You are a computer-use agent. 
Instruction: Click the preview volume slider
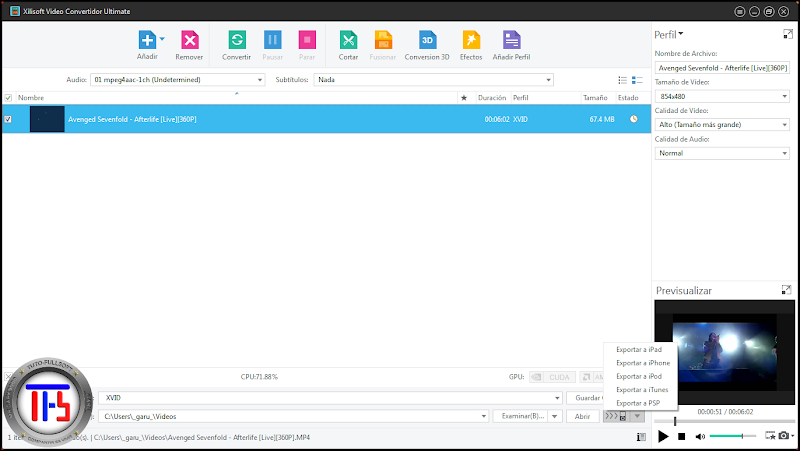[733, 436]
